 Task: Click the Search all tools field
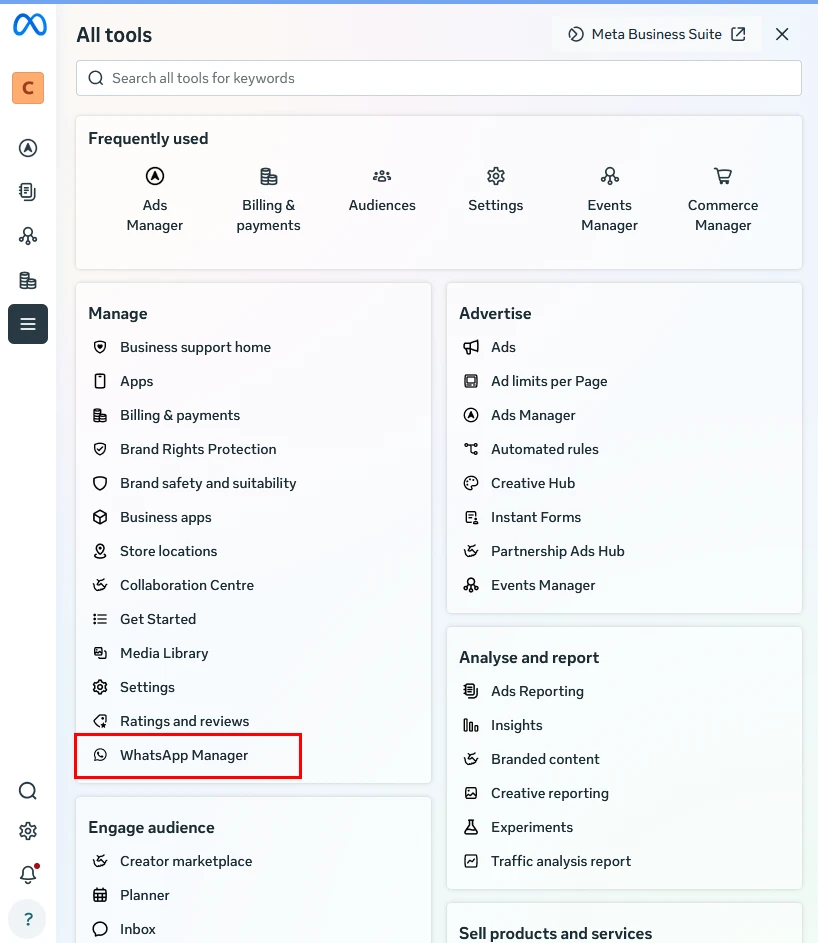pos(439,78)
